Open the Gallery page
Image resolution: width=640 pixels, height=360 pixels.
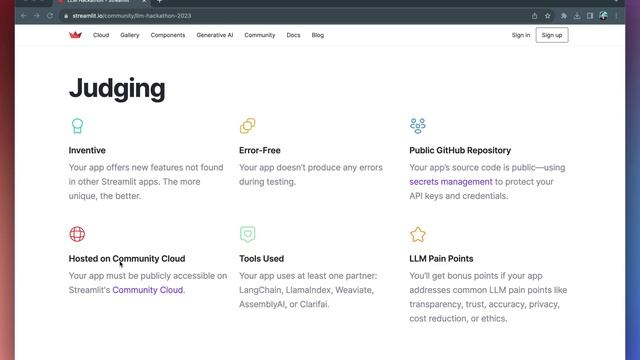pyautogui.click(x=130, y=35)
